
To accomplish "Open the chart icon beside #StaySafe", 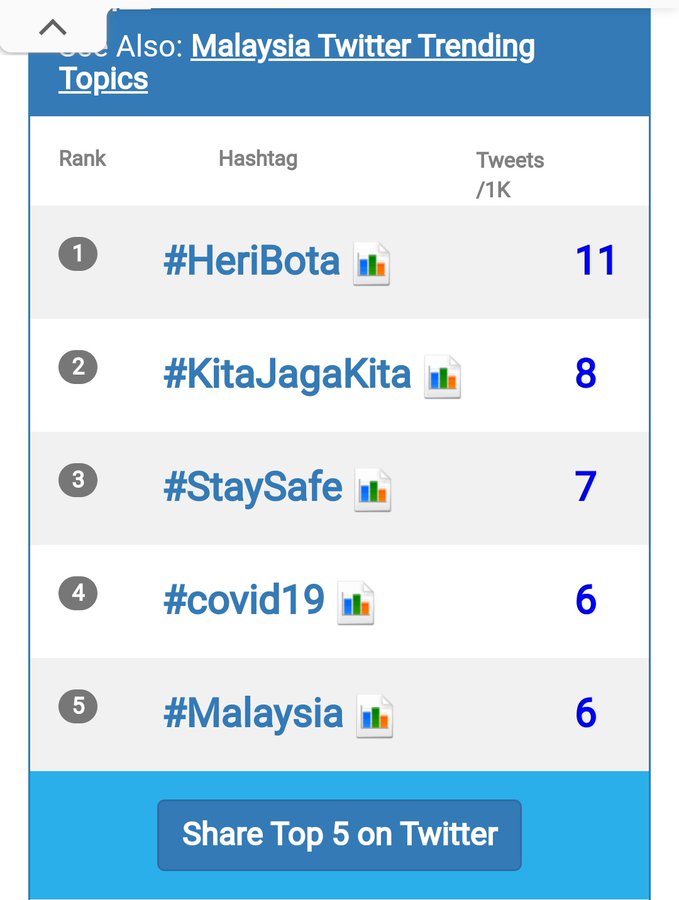I will click(373, 490).
